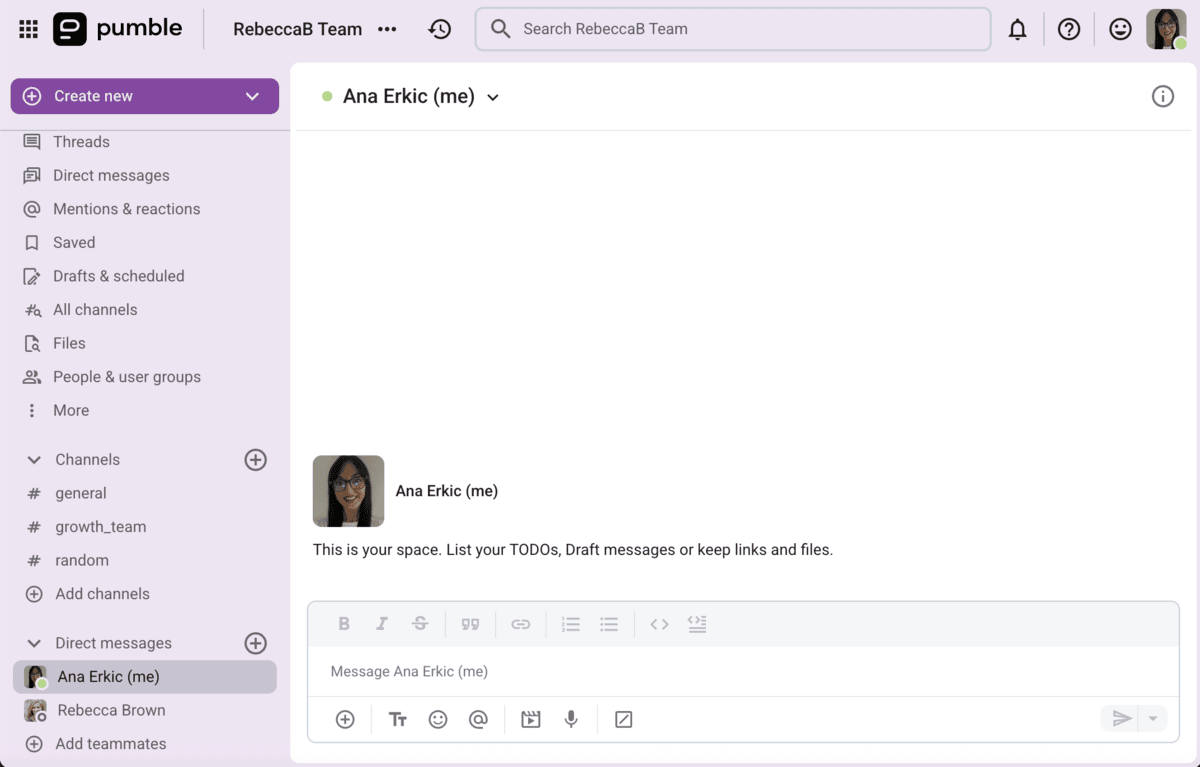Screen dimensions: 1200x767
Task: Open the apps grid icon
Action: pyautogui.click(x=28, y=30)
